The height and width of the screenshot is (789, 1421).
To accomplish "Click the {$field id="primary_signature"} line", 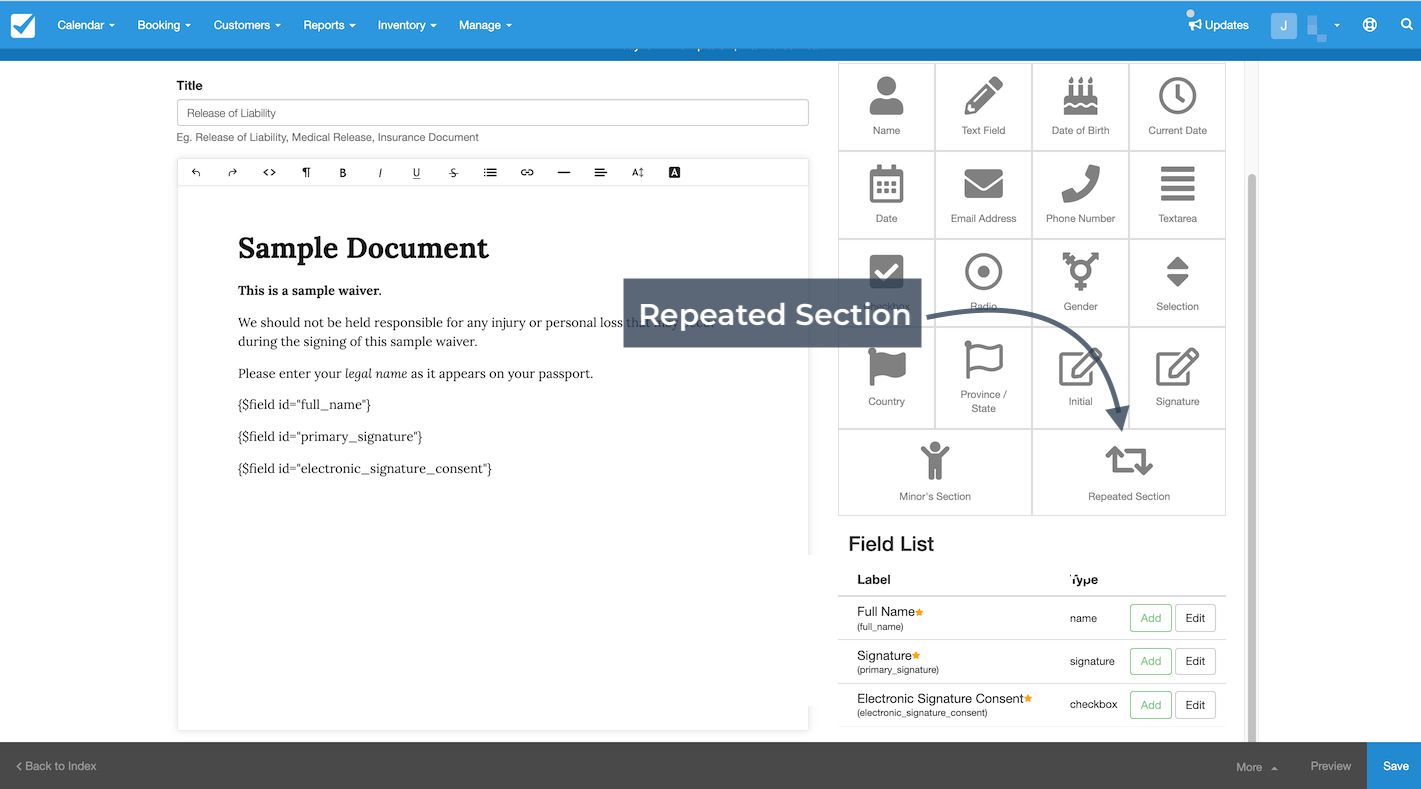I will tap(330, 437).
